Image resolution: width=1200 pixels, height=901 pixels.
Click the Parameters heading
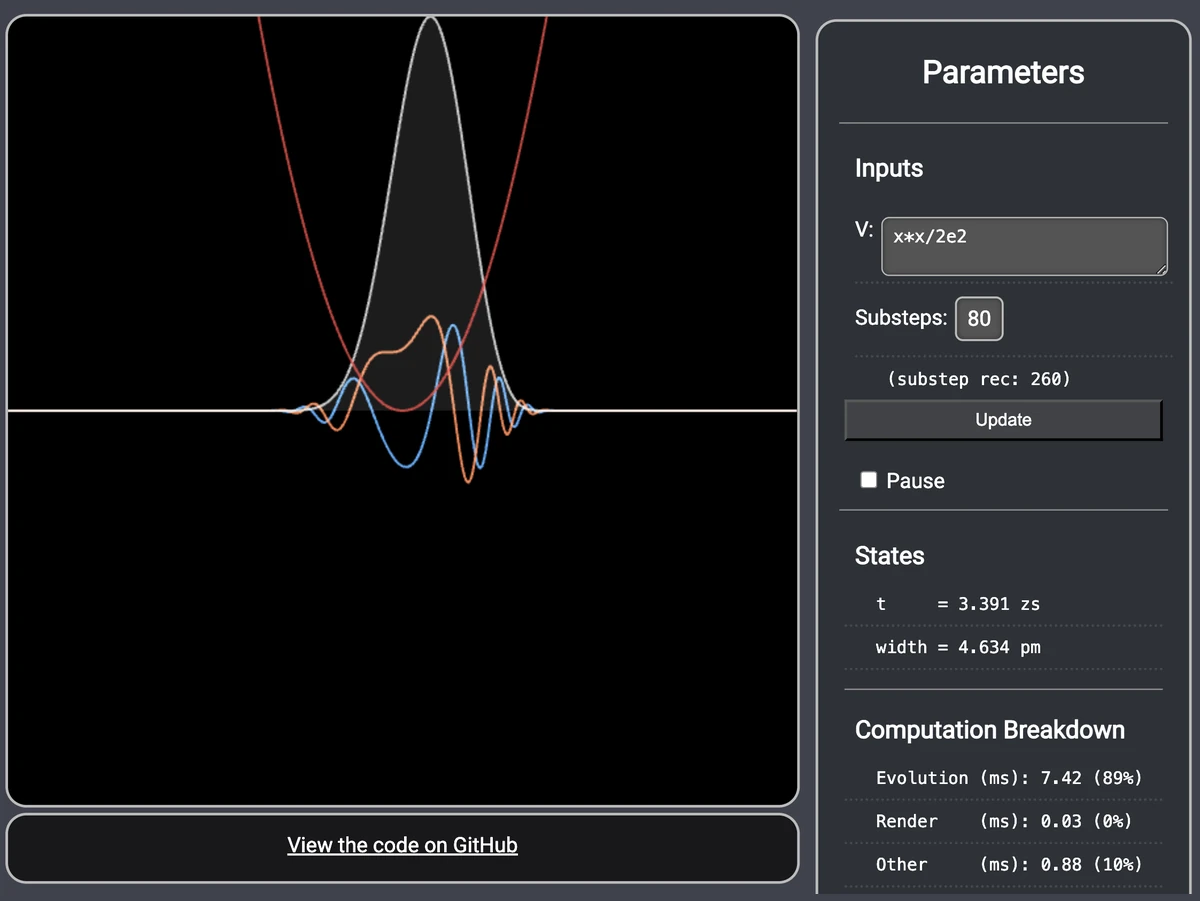coord(1003,72)
